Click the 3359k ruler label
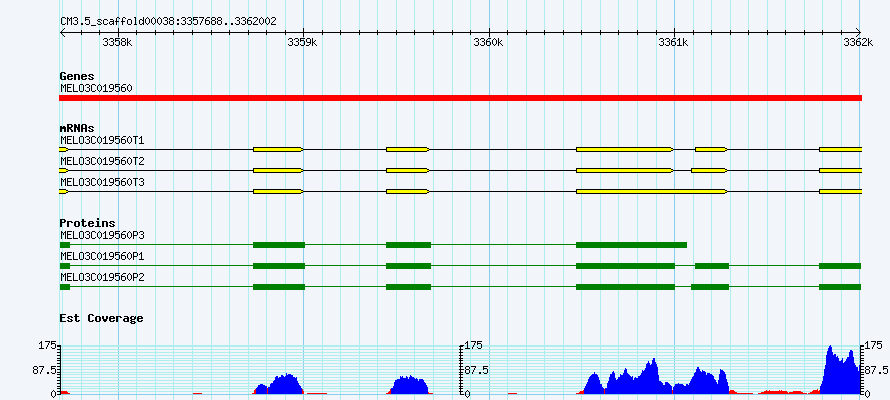Screen dimensions: 890x400 pyautogui.click(x=303, y=42)
